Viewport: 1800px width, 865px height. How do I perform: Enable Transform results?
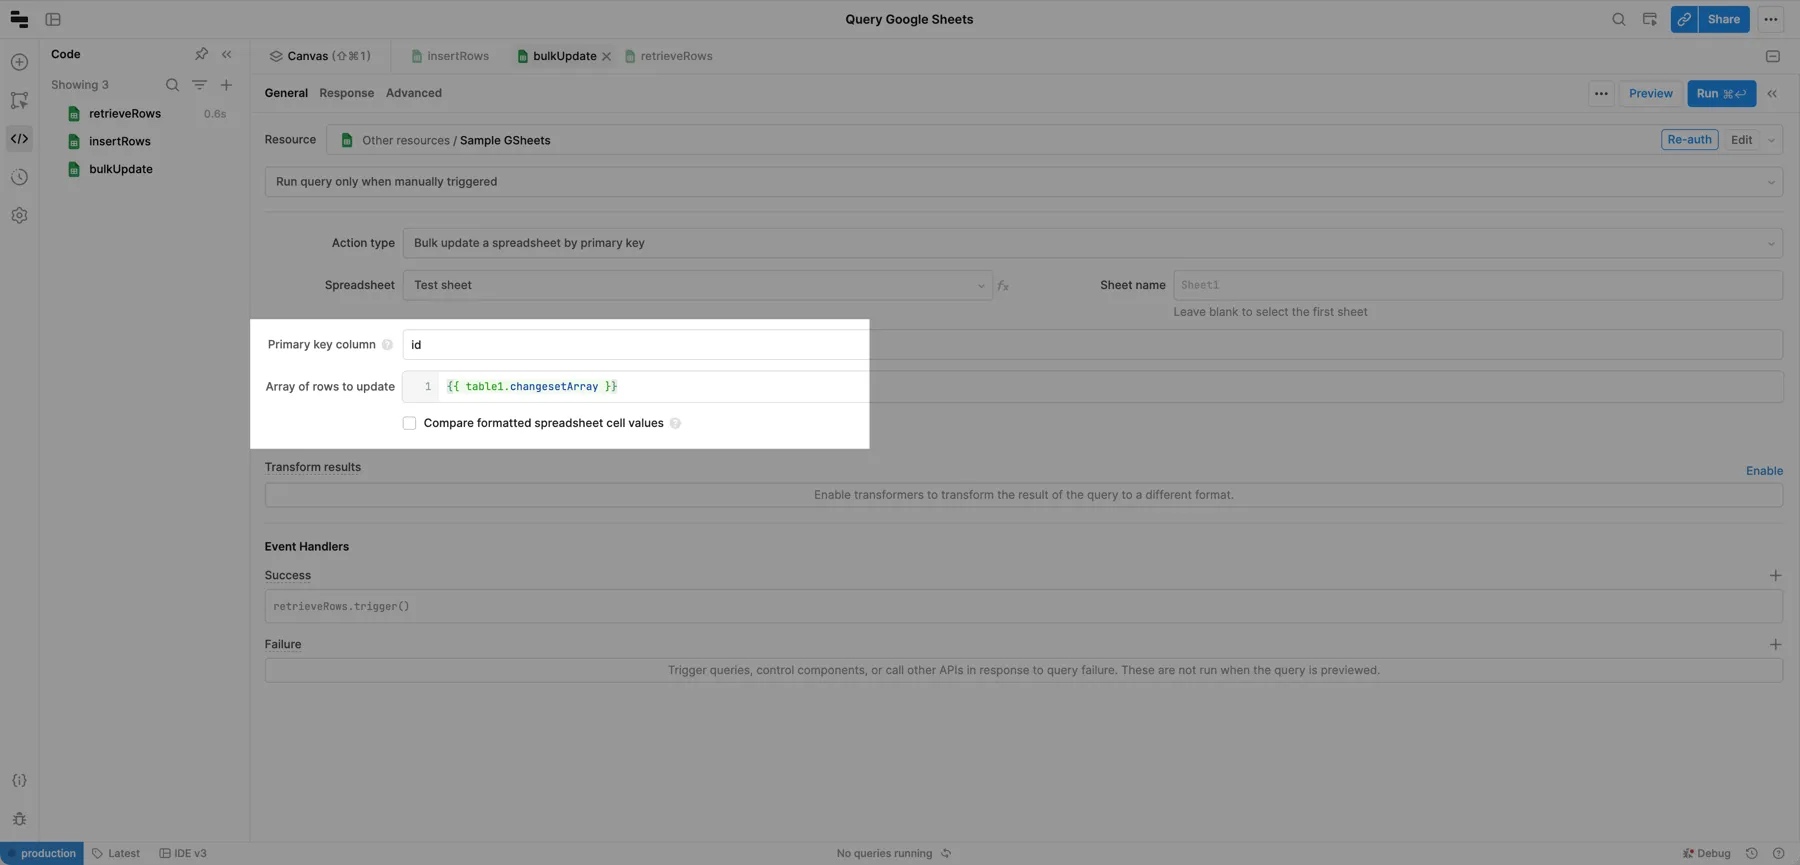point(1764,471)
